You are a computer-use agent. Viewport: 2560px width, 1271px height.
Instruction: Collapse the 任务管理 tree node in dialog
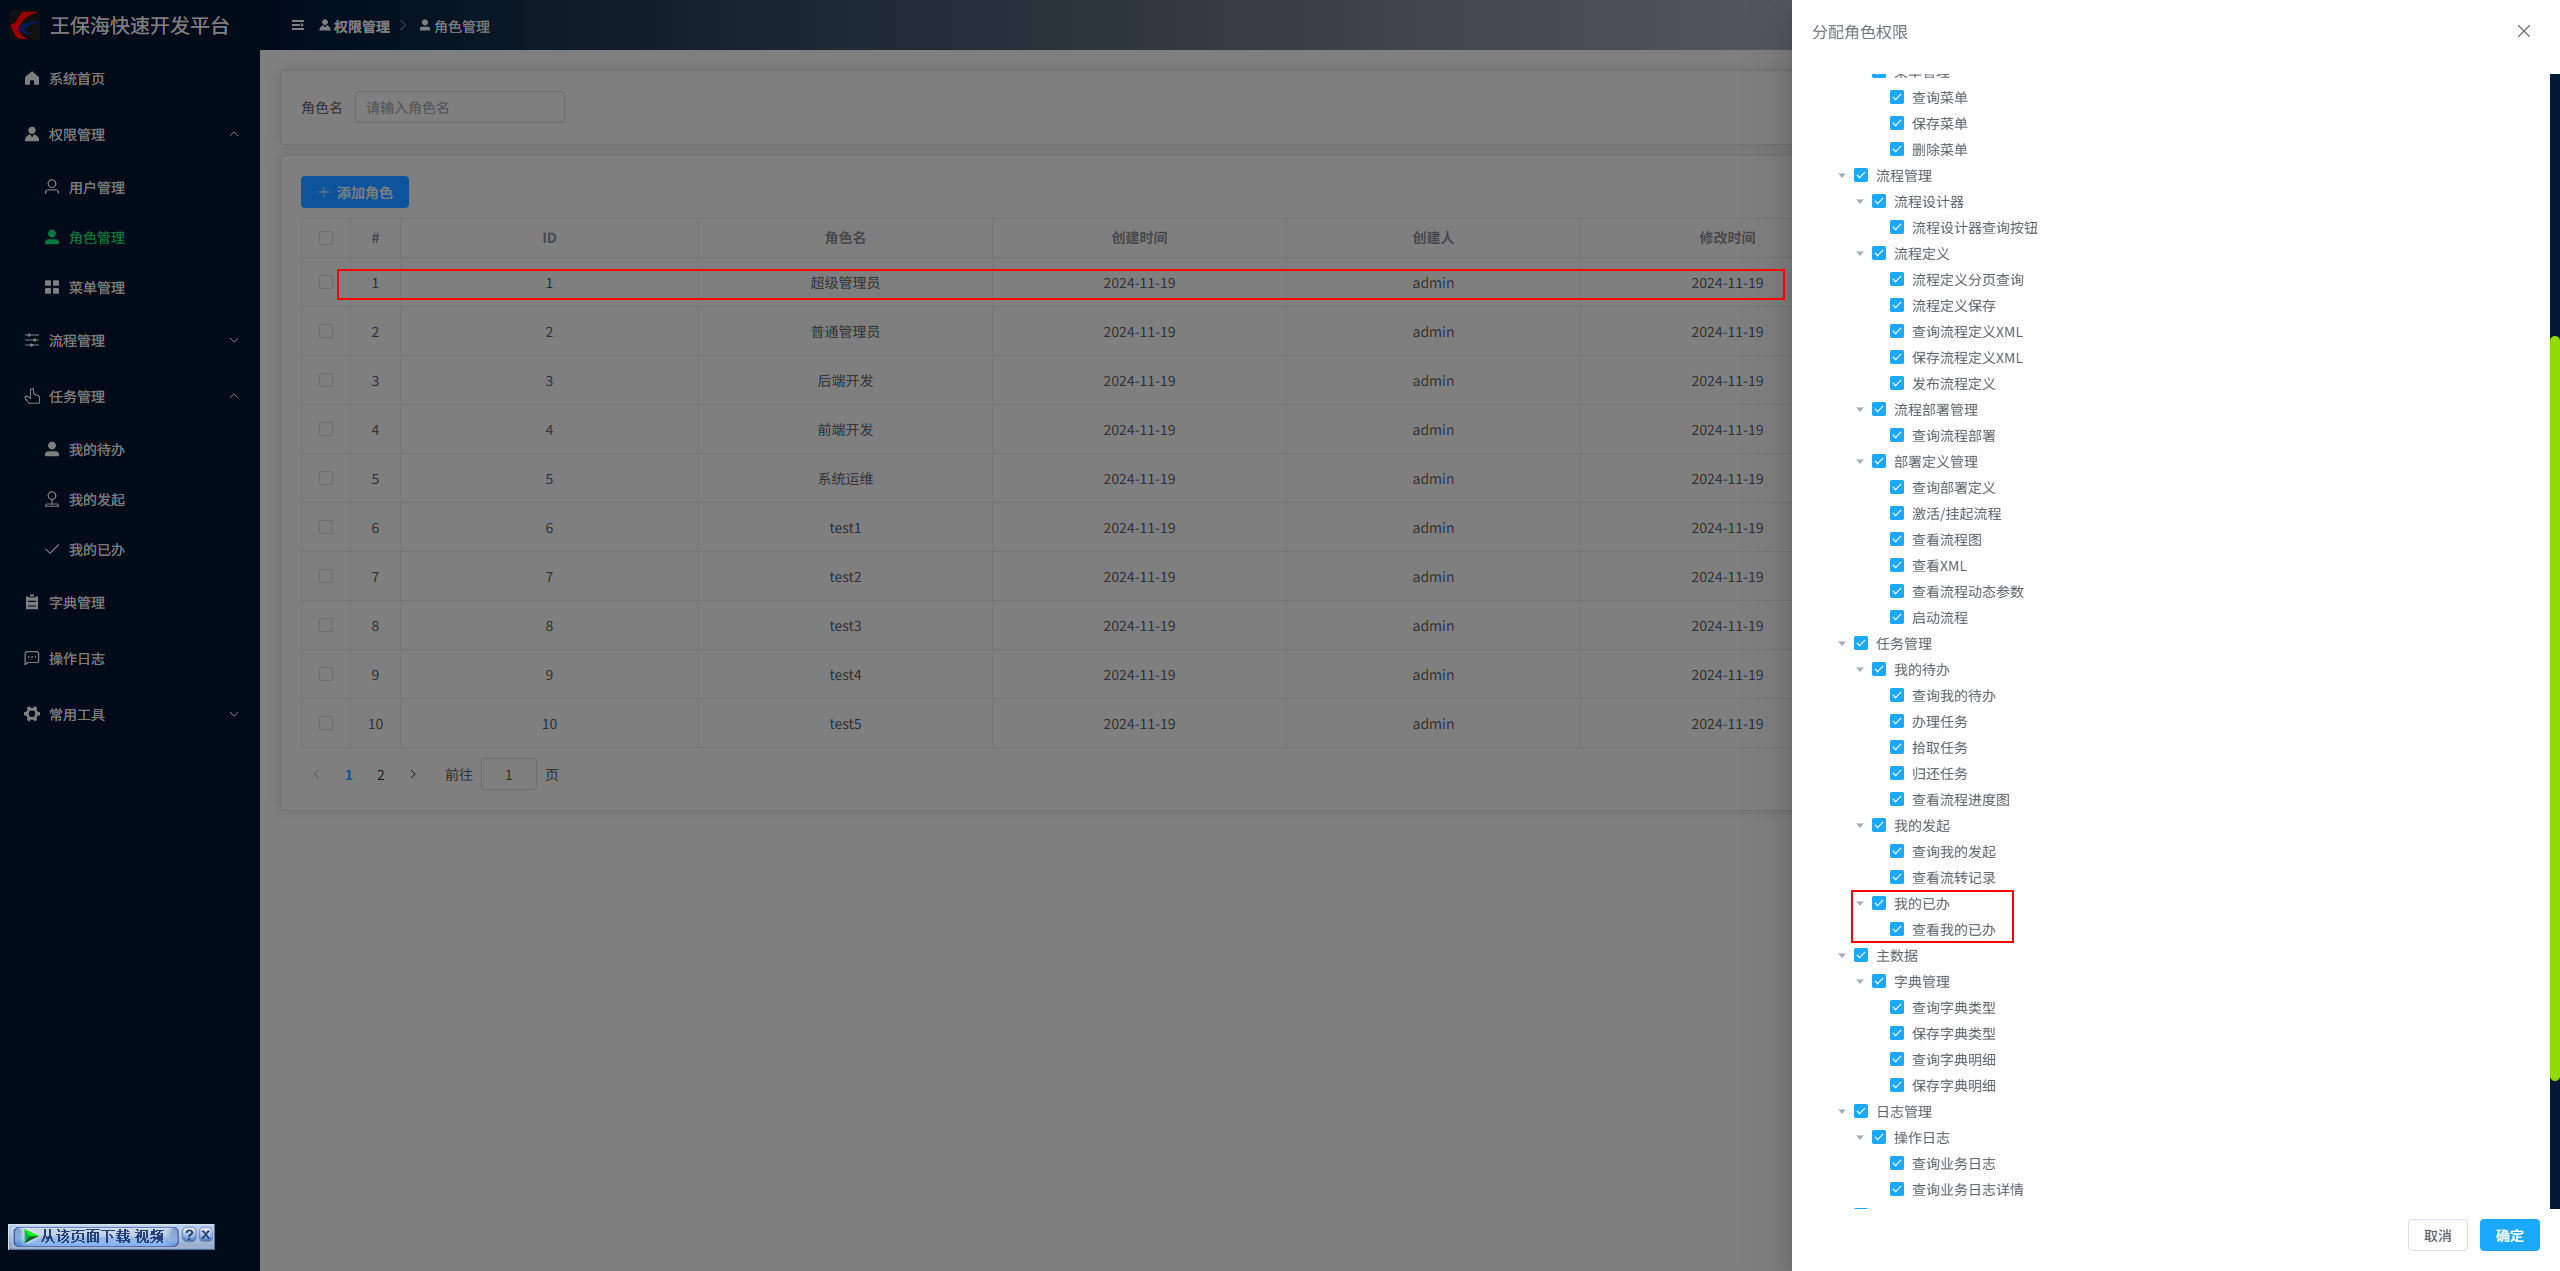[x=1842, y=644]
